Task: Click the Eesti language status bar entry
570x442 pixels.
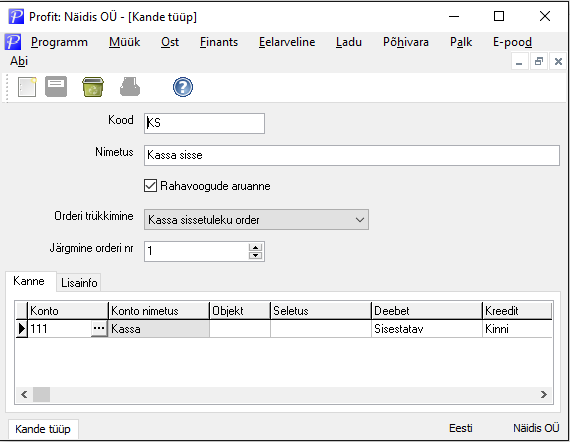Action: pos(461,428)
